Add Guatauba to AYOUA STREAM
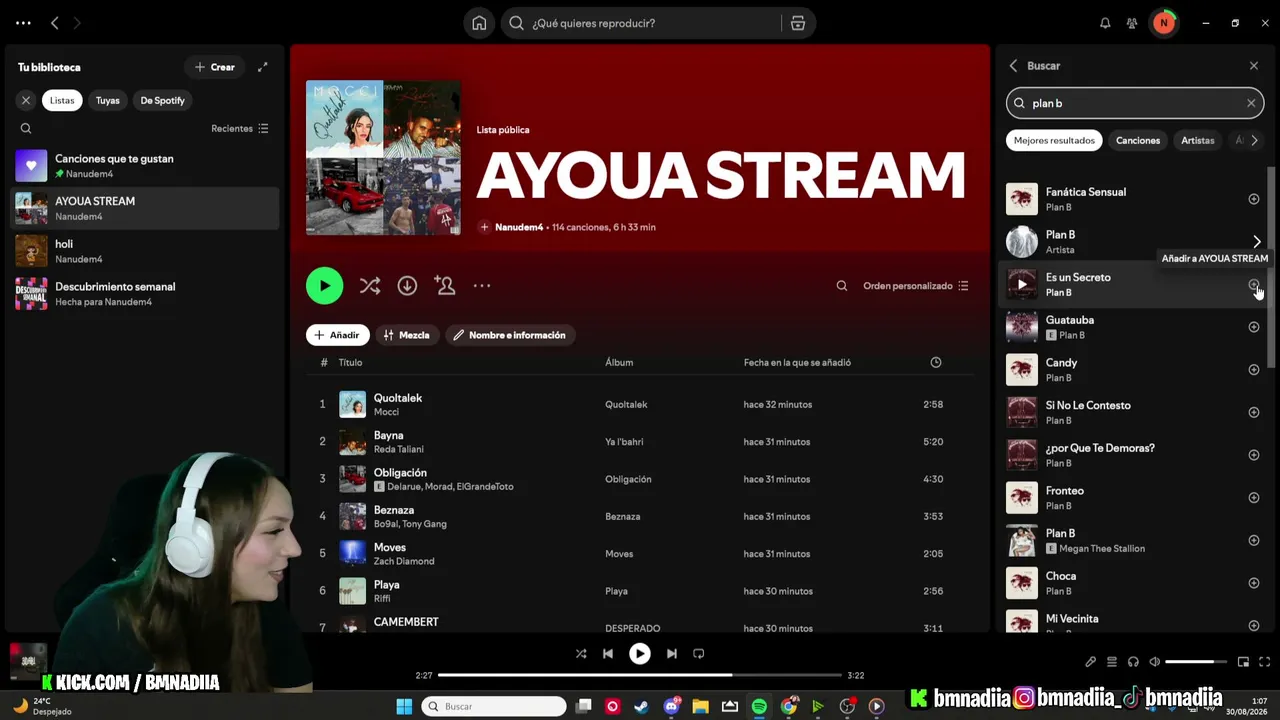 (x=1254, y=327)
